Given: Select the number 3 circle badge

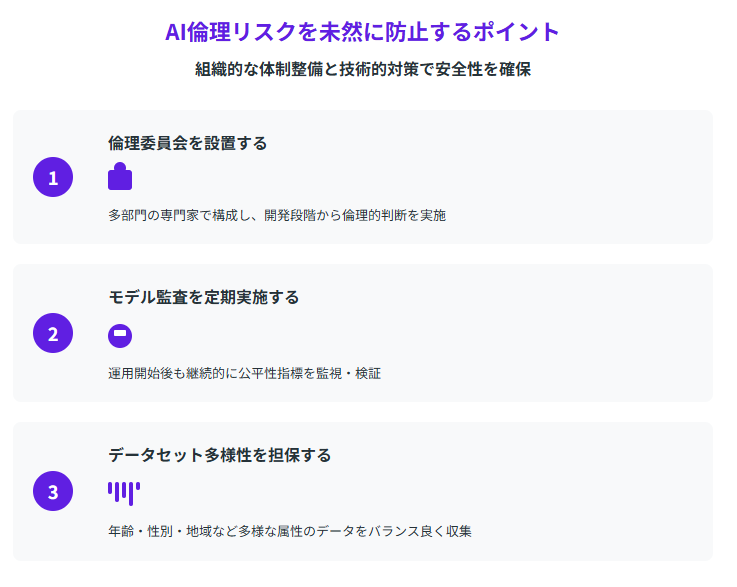Looking at the screenshot, I should [53, 491].
